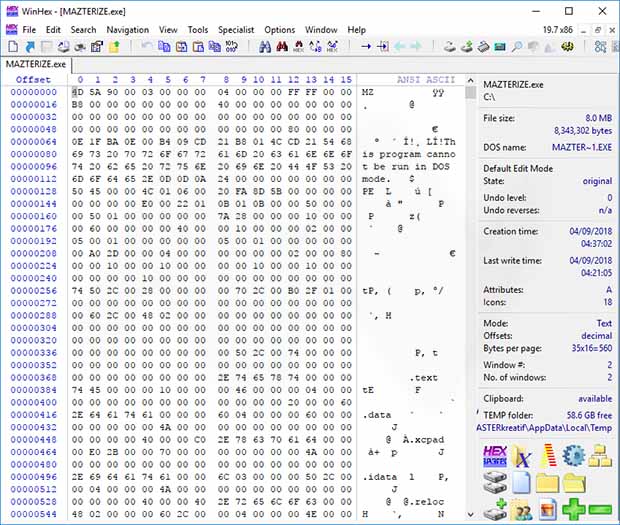Screen dimensions: 620x525
Task: Click the Go To Sector arrow-with-bar icon
Action: pos(383,47)
